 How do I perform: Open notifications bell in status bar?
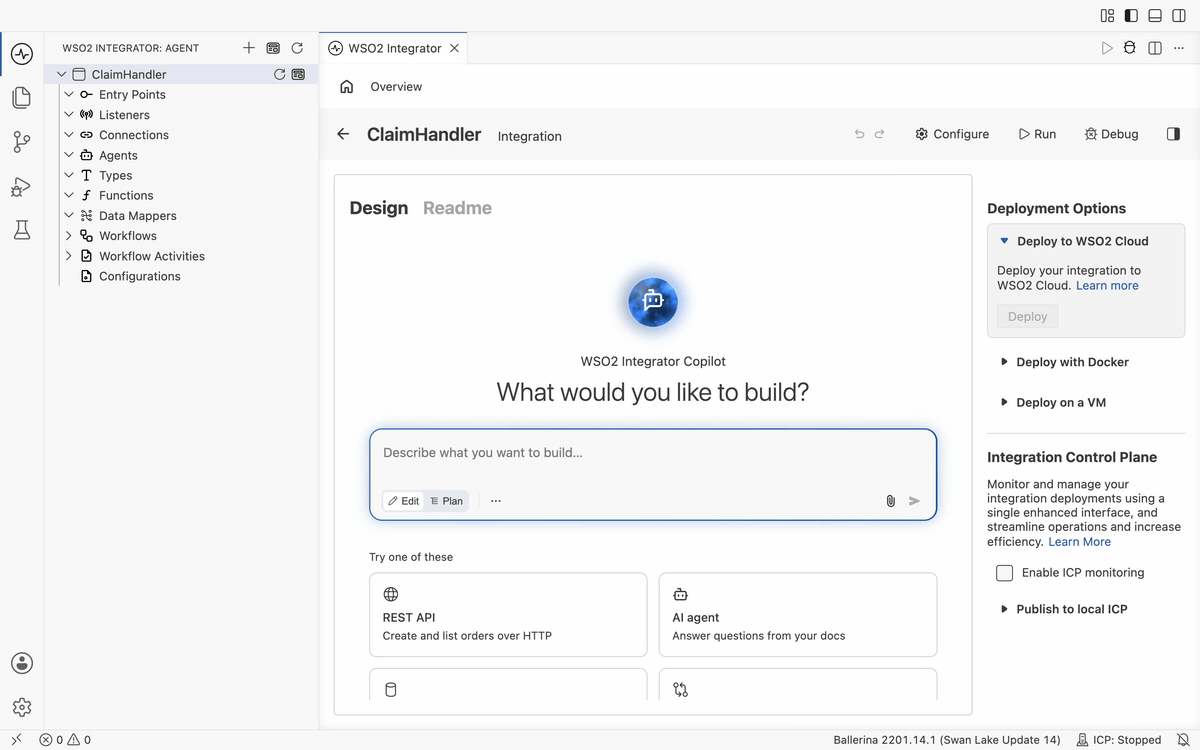pos(1183,740)
